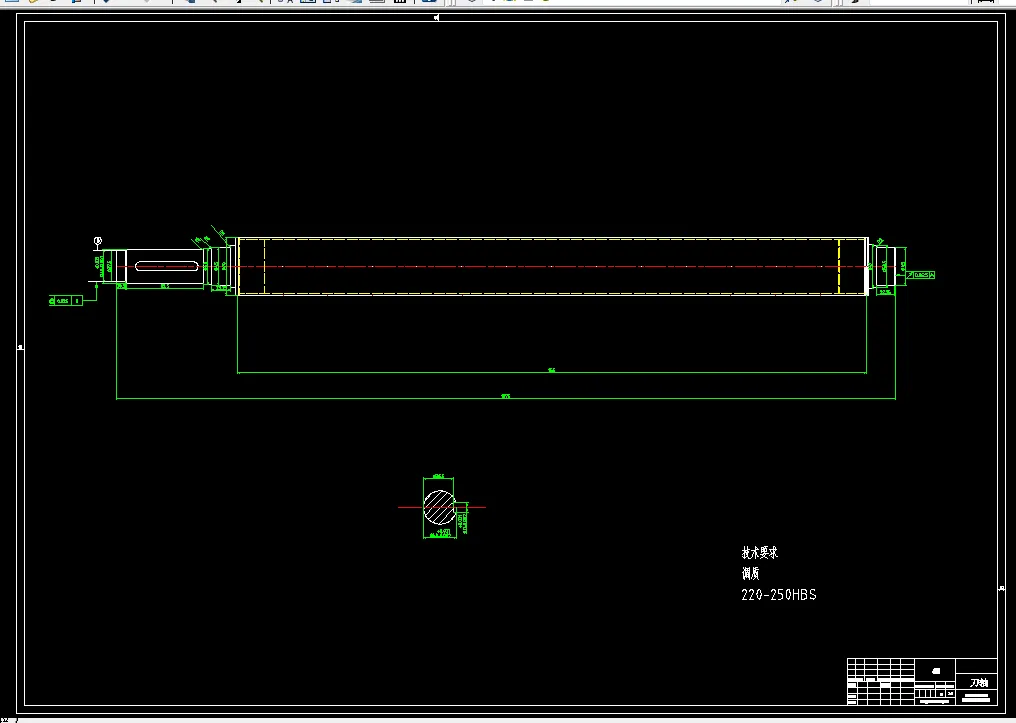Viewport: 1016px width, 723px height.
Task: Pick the overall shaft length dimension text
Action: tap(505, 396)
